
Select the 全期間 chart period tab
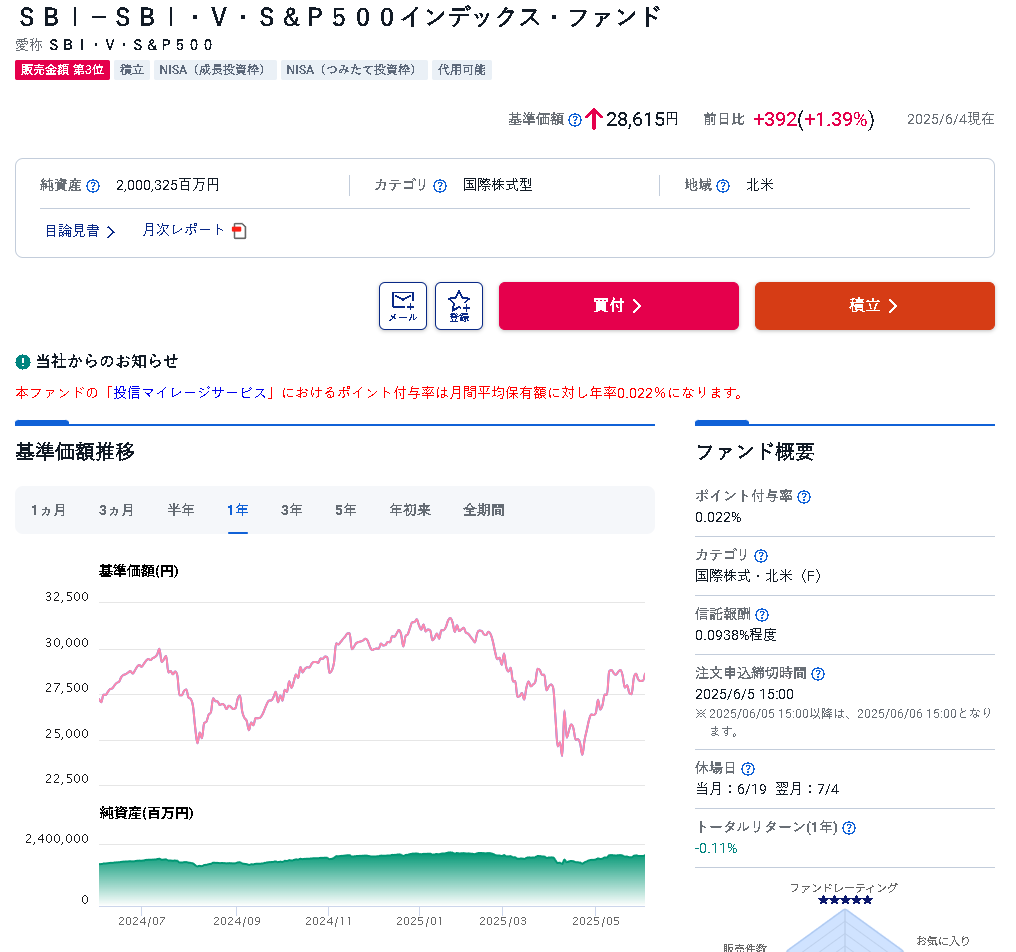point(483,510)
